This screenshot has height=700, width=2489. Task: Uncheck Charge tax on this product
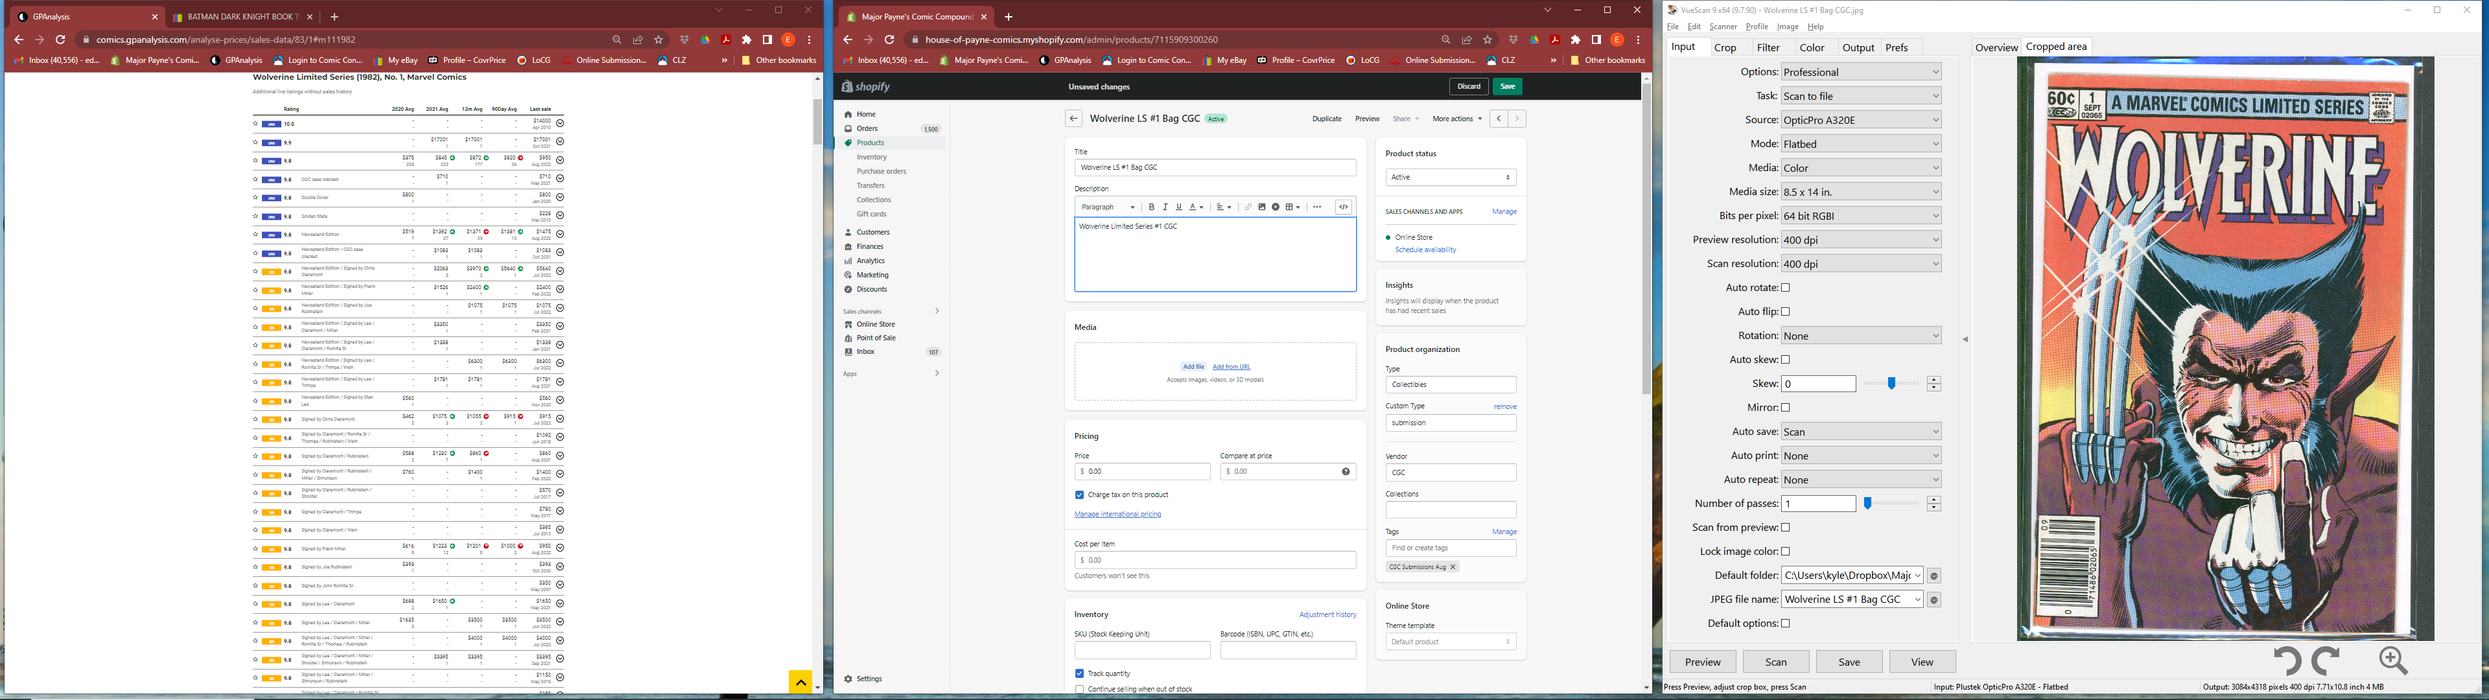1079,495
